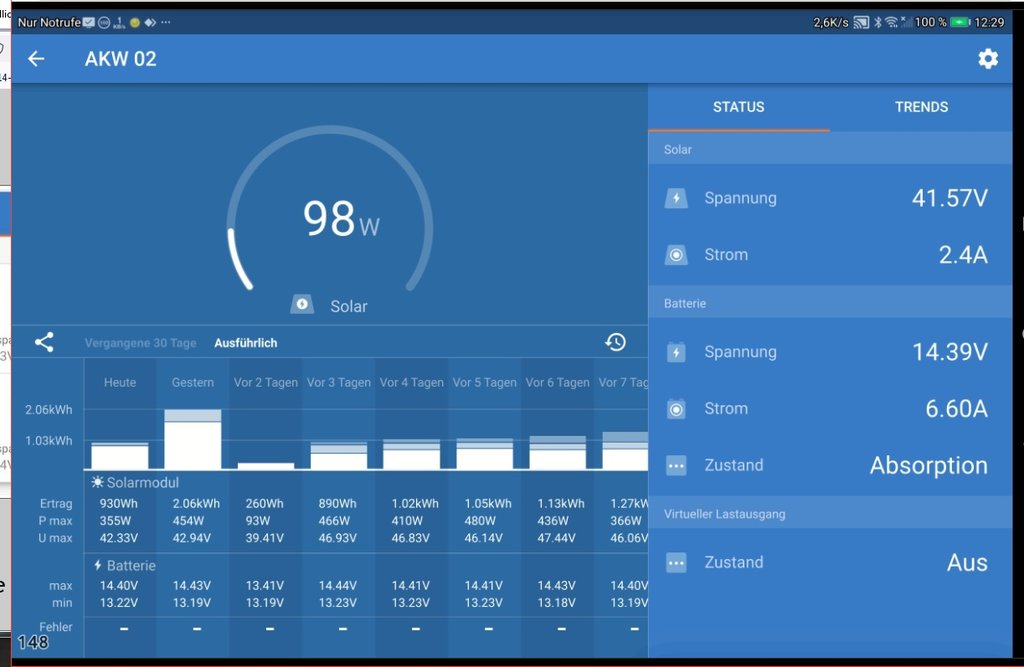Open the history clock icon
Image resolution: width=1024 pixels, height=667 pixels.
pyautogui.click(x=615, y=342)
